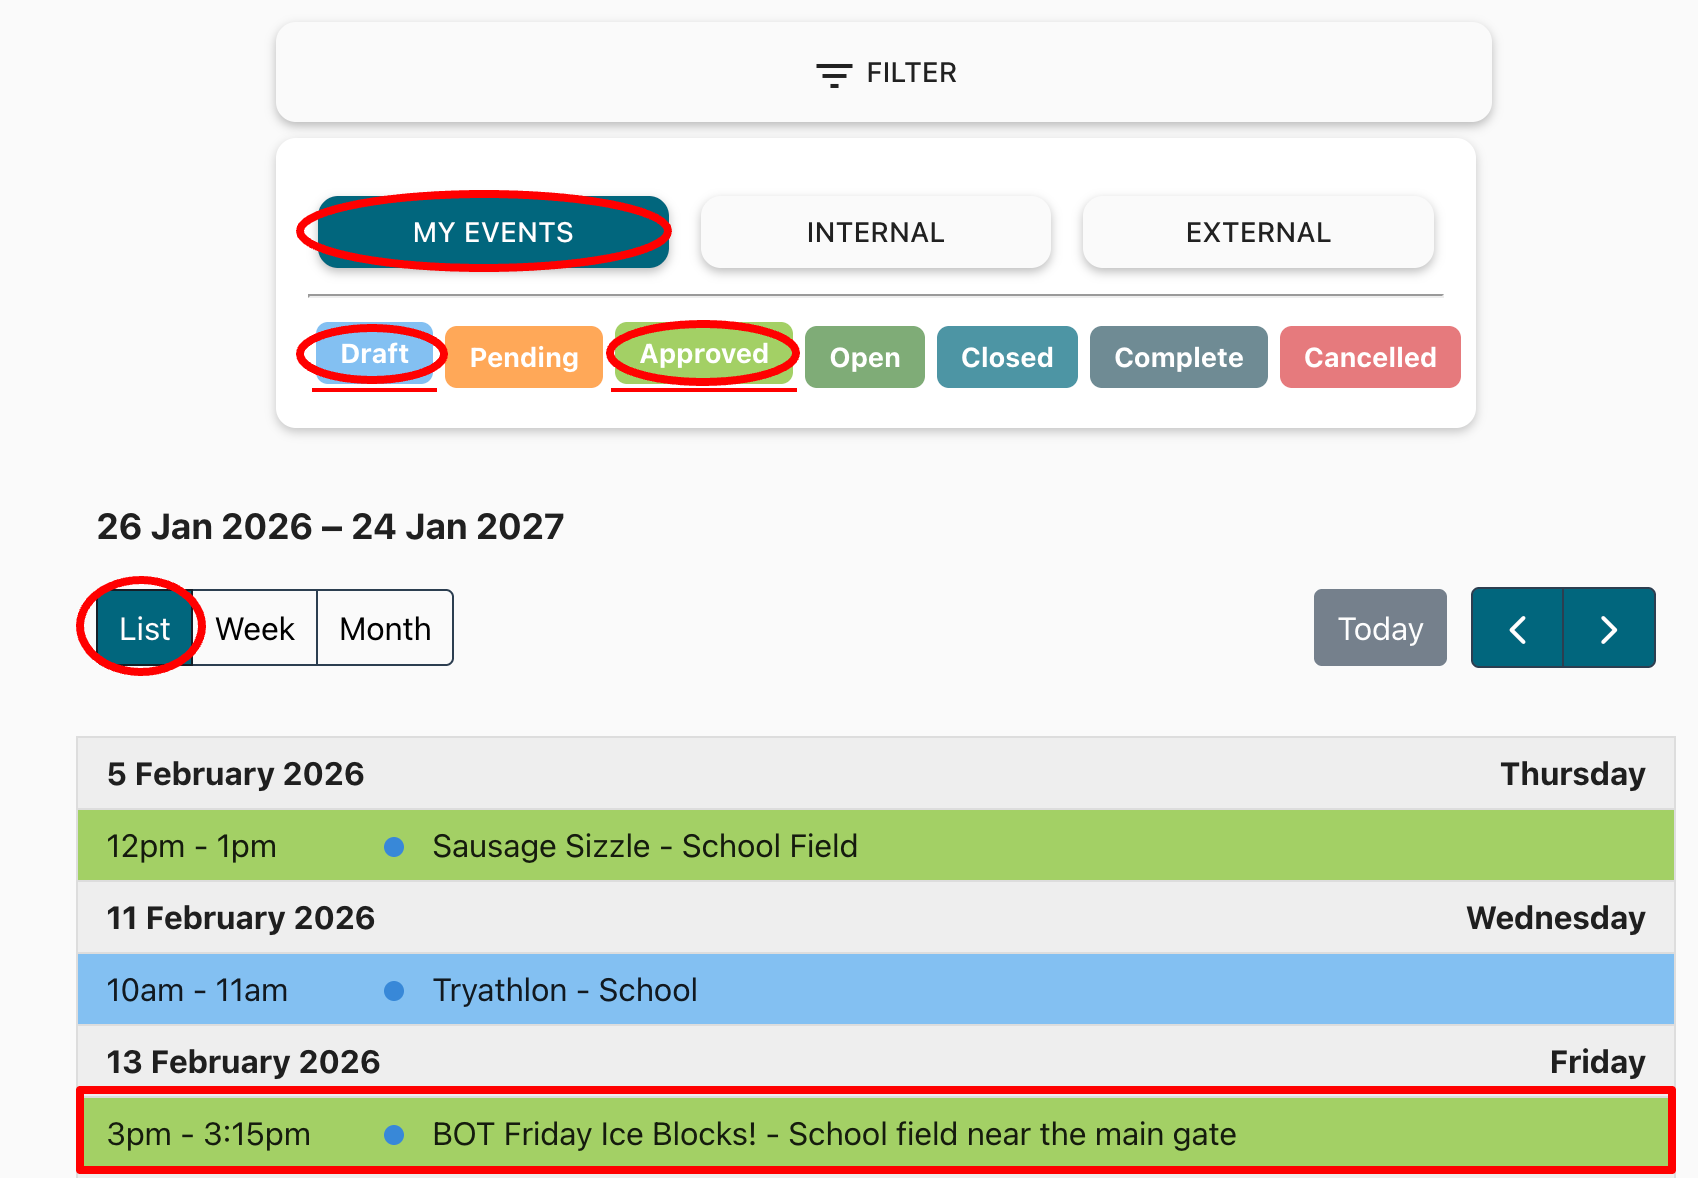Toggle the Draft status filter
The image size is (1698, 1178).
click(374, 354)
